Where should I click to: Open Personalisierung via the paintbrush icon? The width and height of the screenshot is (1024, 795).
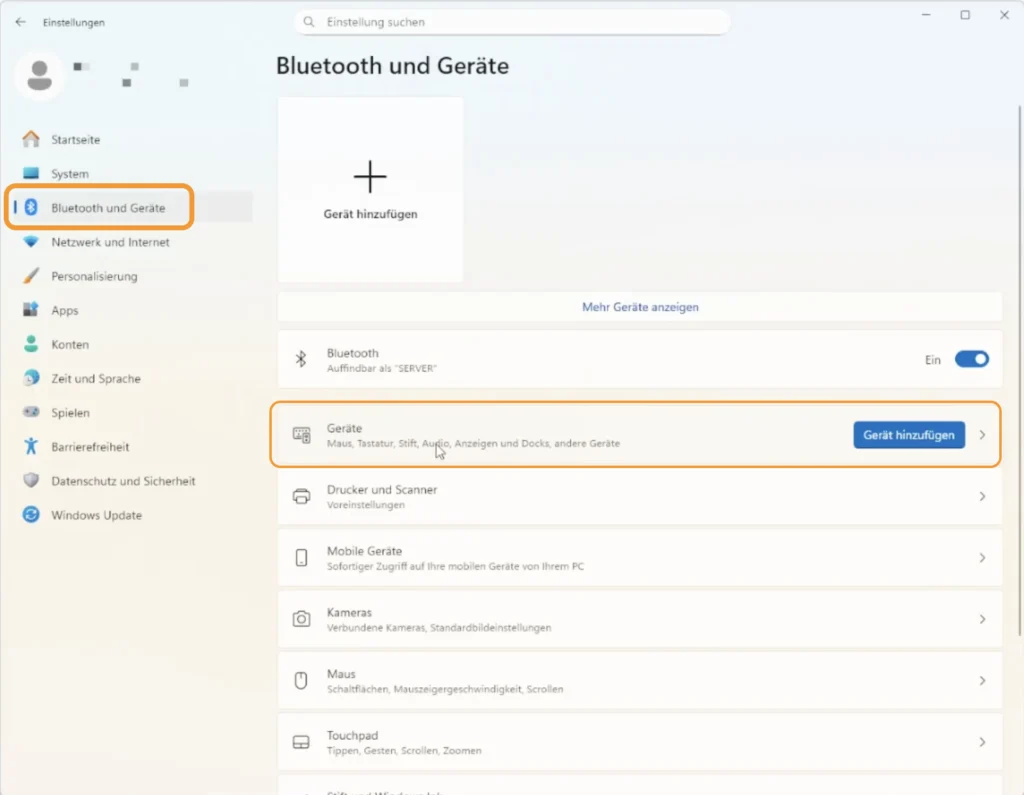(31, 276)
